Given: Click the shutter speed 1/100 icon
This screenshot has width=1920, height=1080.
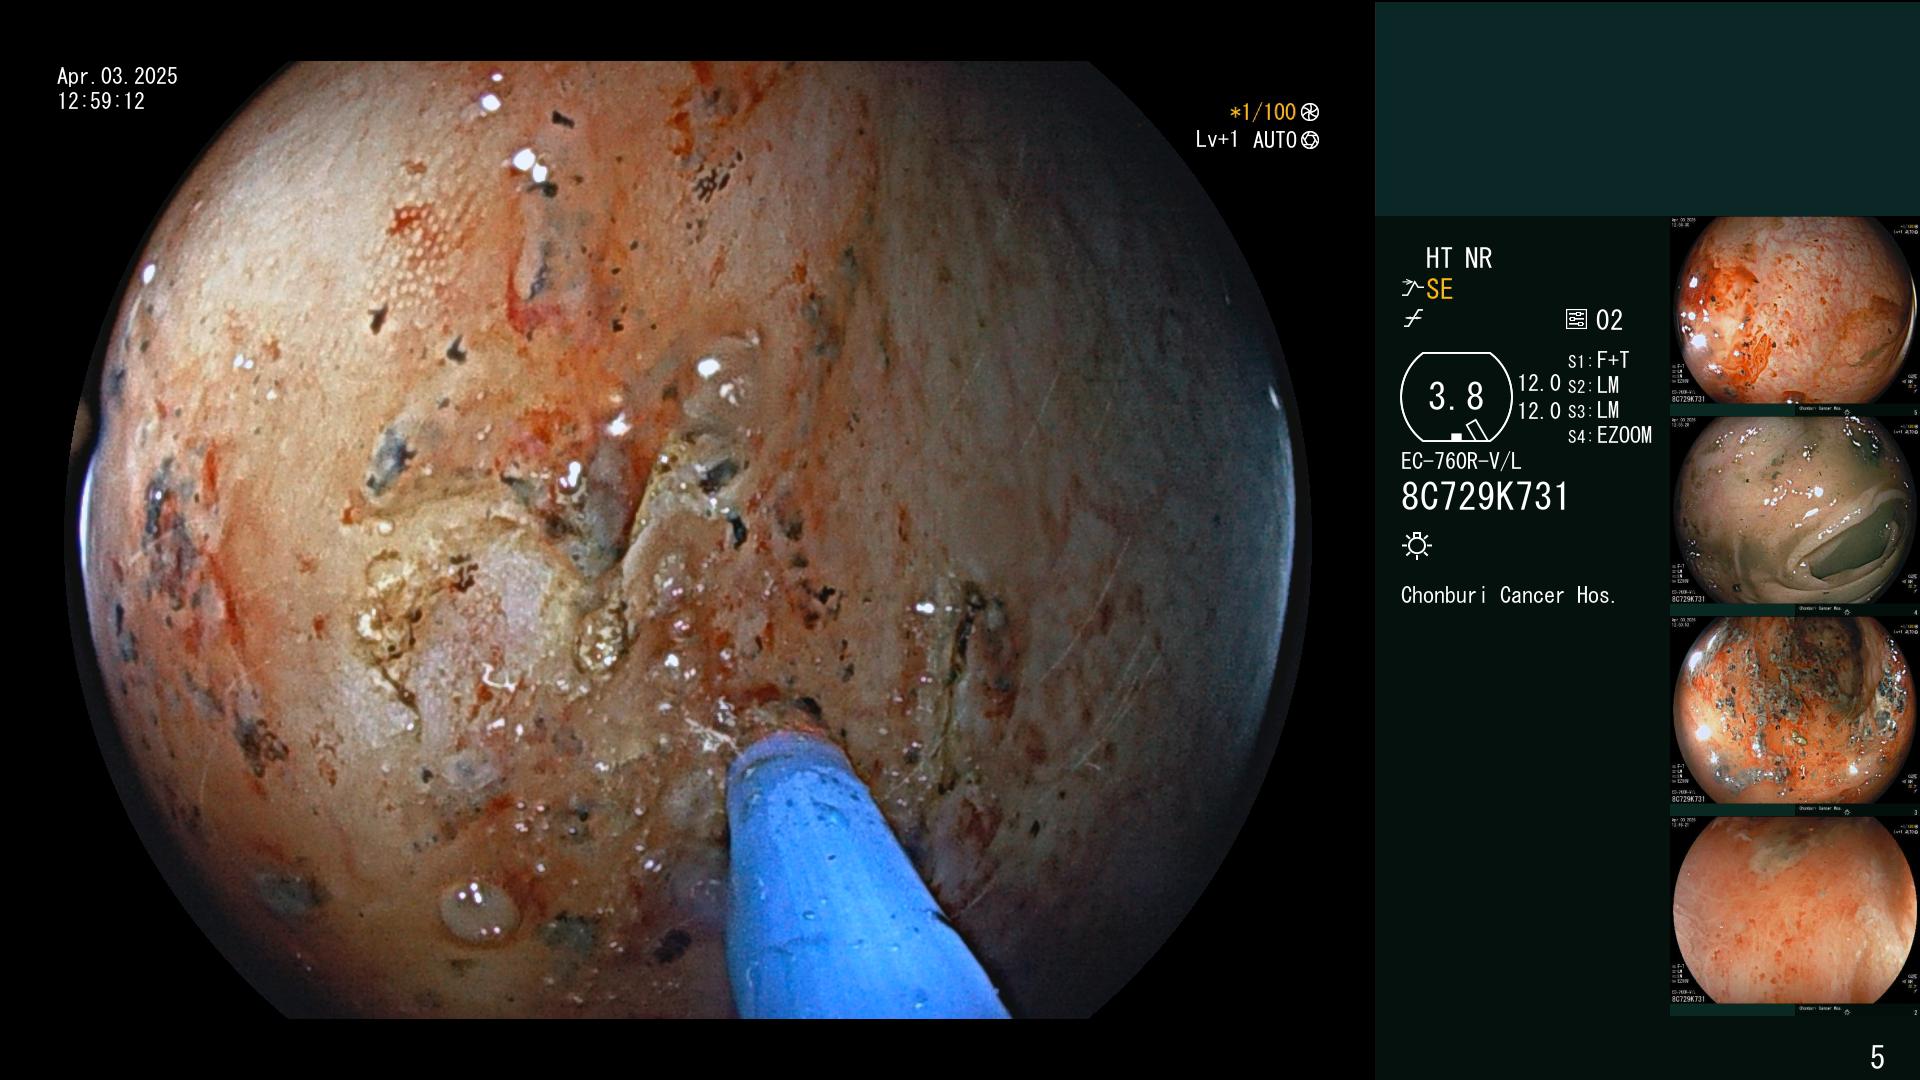Looking at the screenshot, I should pos(1310,113).
